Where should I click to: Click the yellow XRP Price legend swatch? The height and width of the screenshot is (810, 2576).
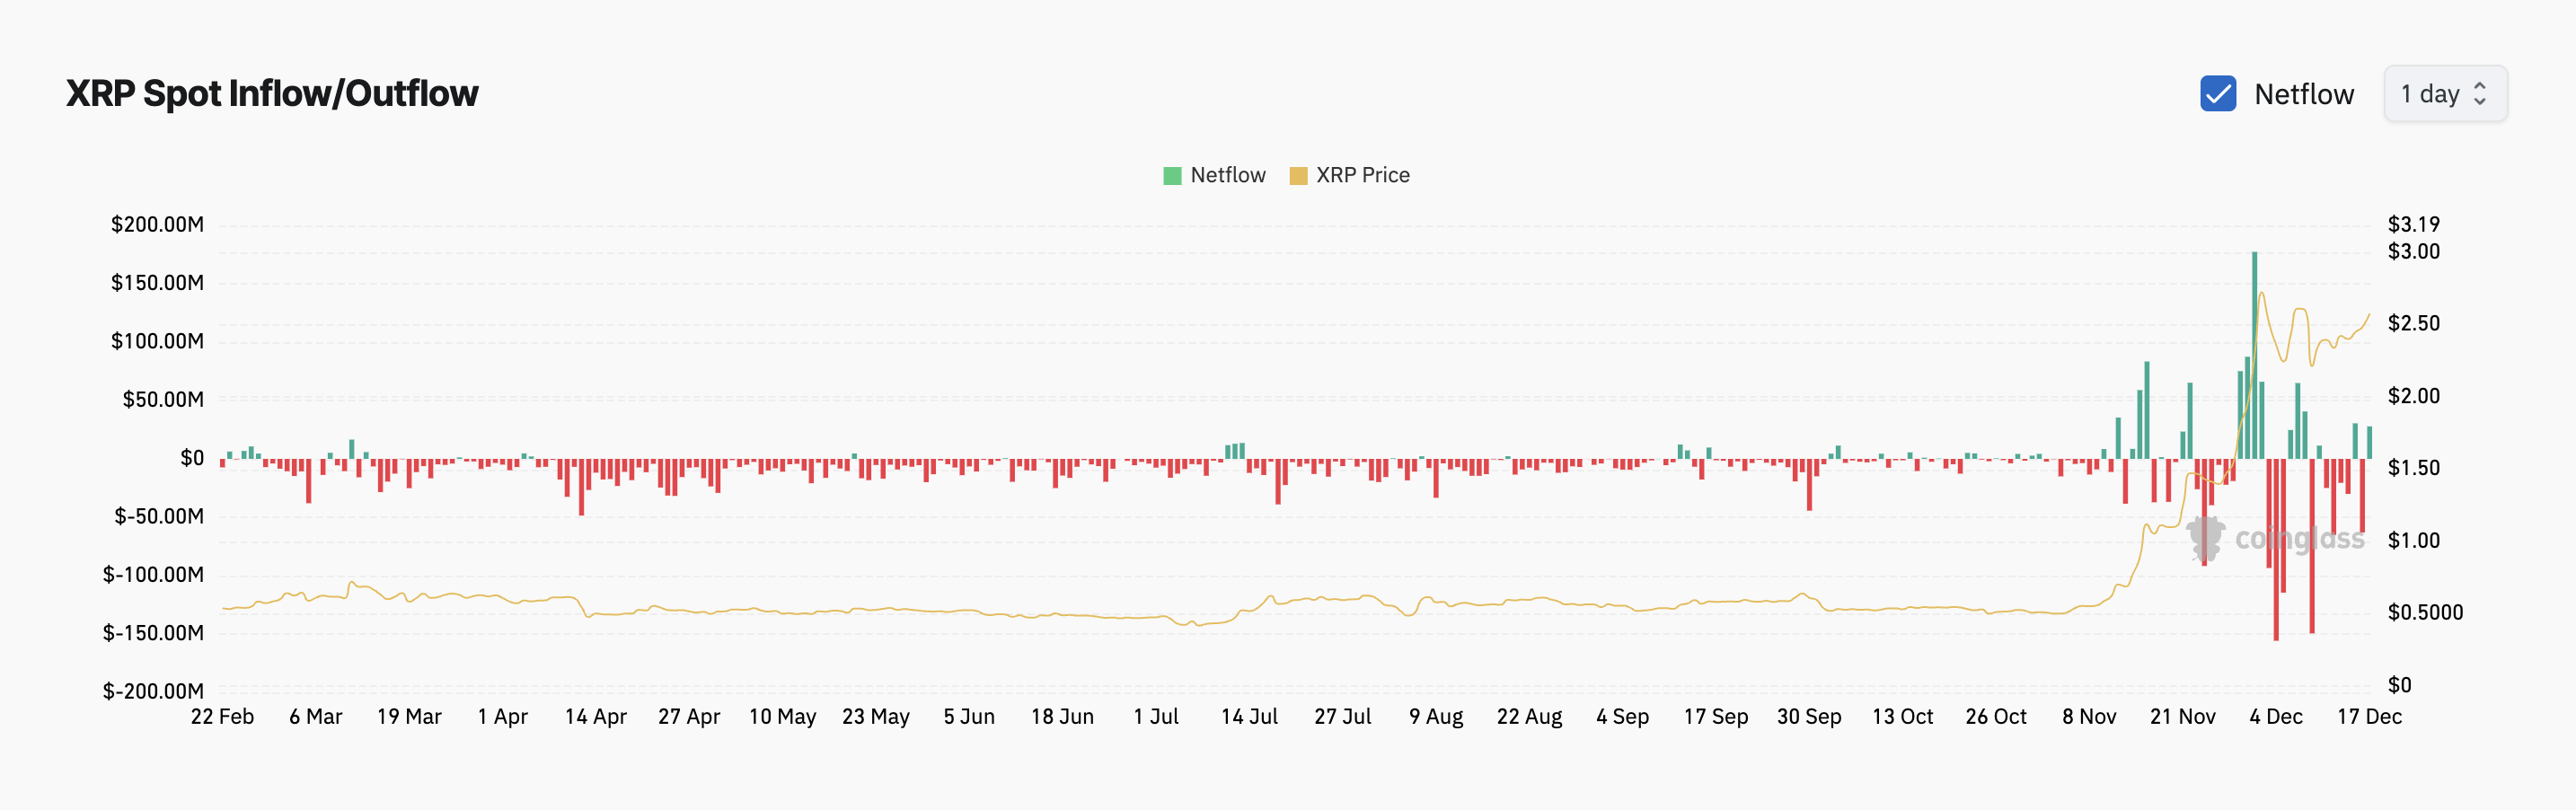pyautogui.click(x=1298, y=176)
